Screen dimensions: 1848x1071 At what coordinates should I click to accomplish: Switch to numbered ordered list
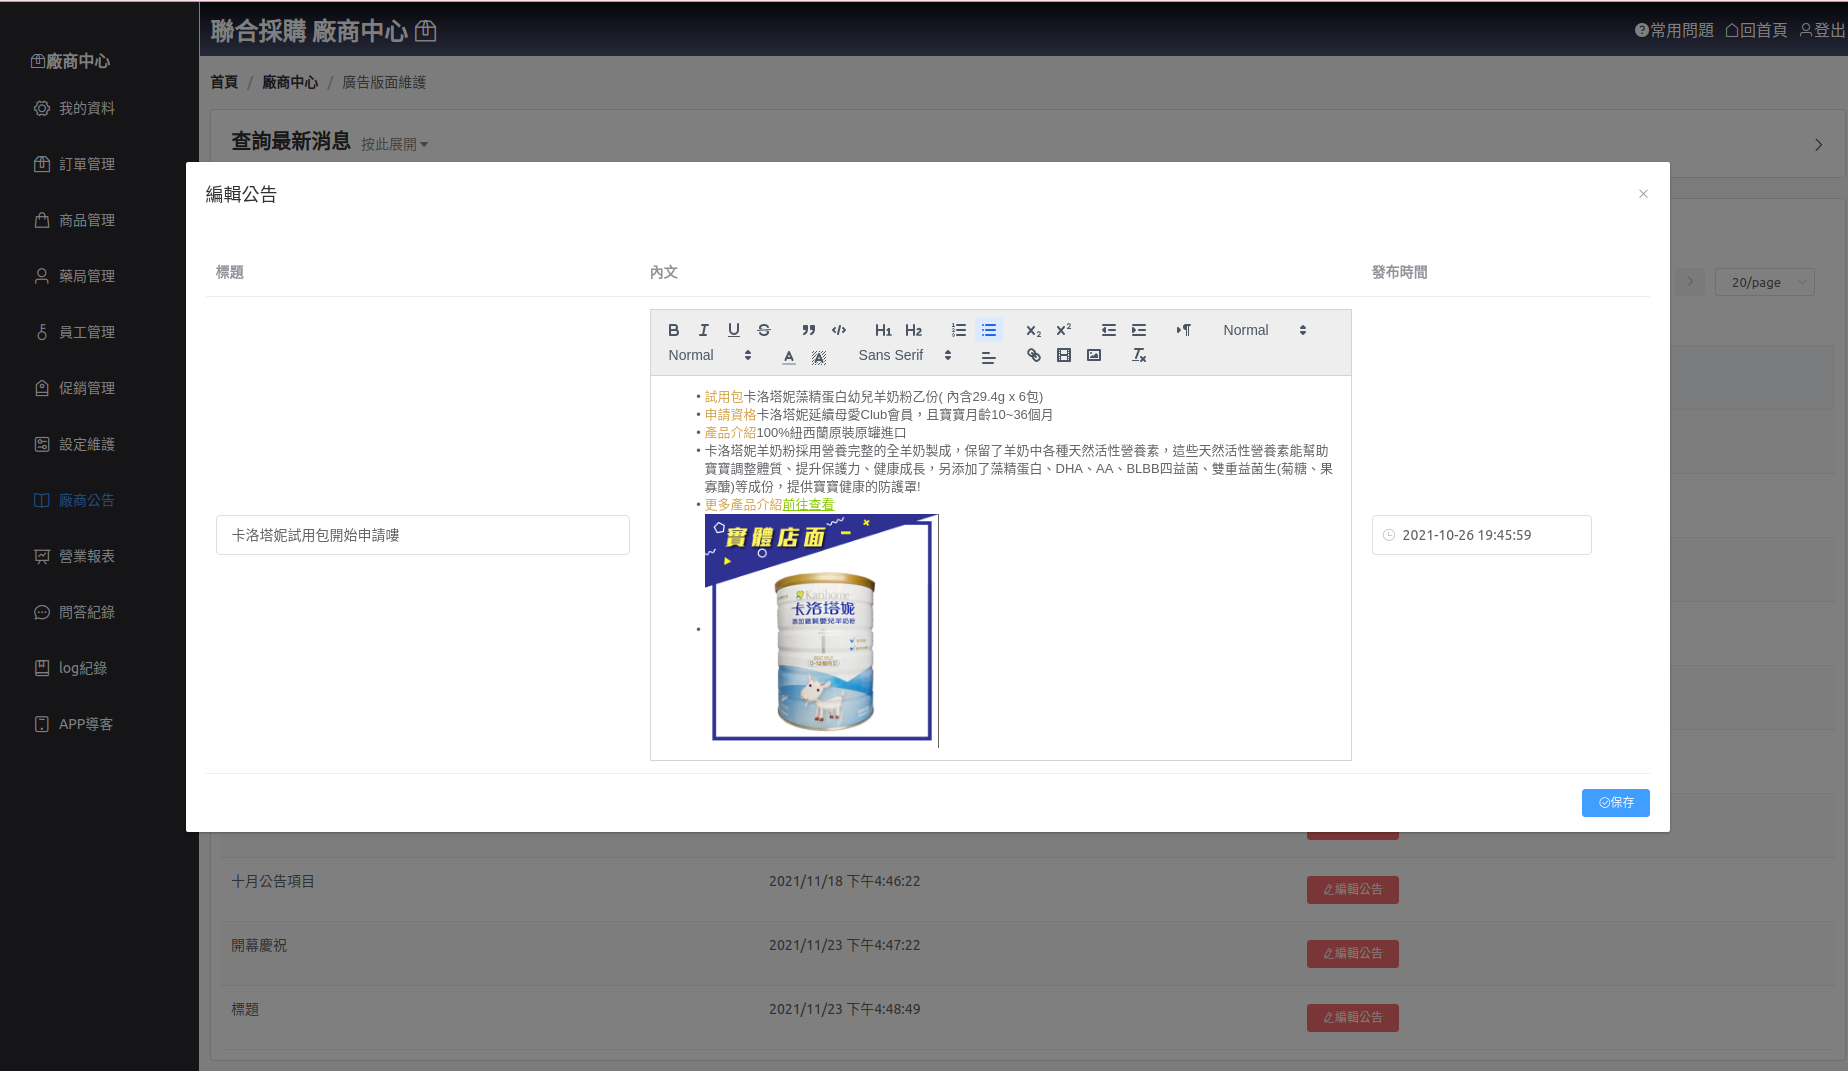coord(959,330)
